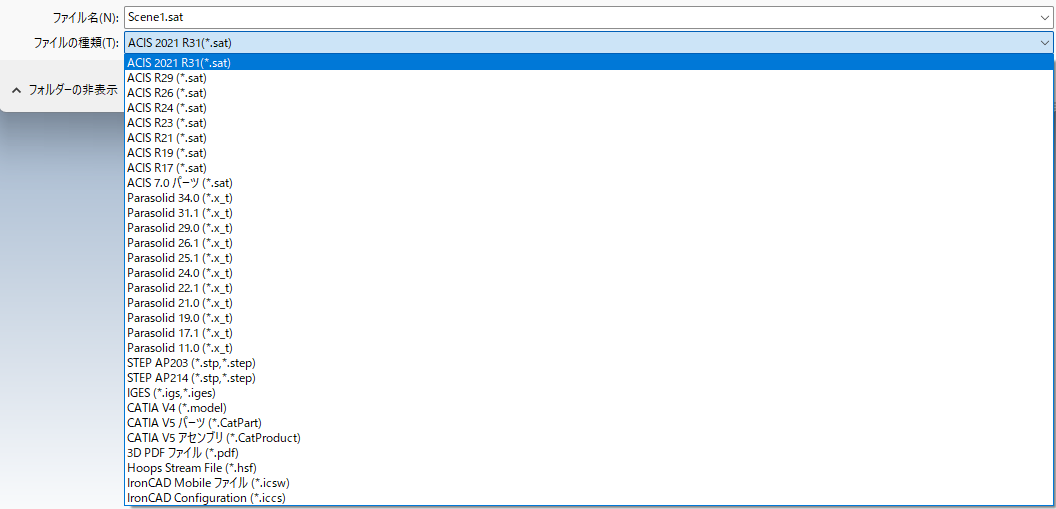Pick ACIS R17 (*.sat) file type
The image size is (1056, 509).
pyautogui.click(x=167, y=168)
